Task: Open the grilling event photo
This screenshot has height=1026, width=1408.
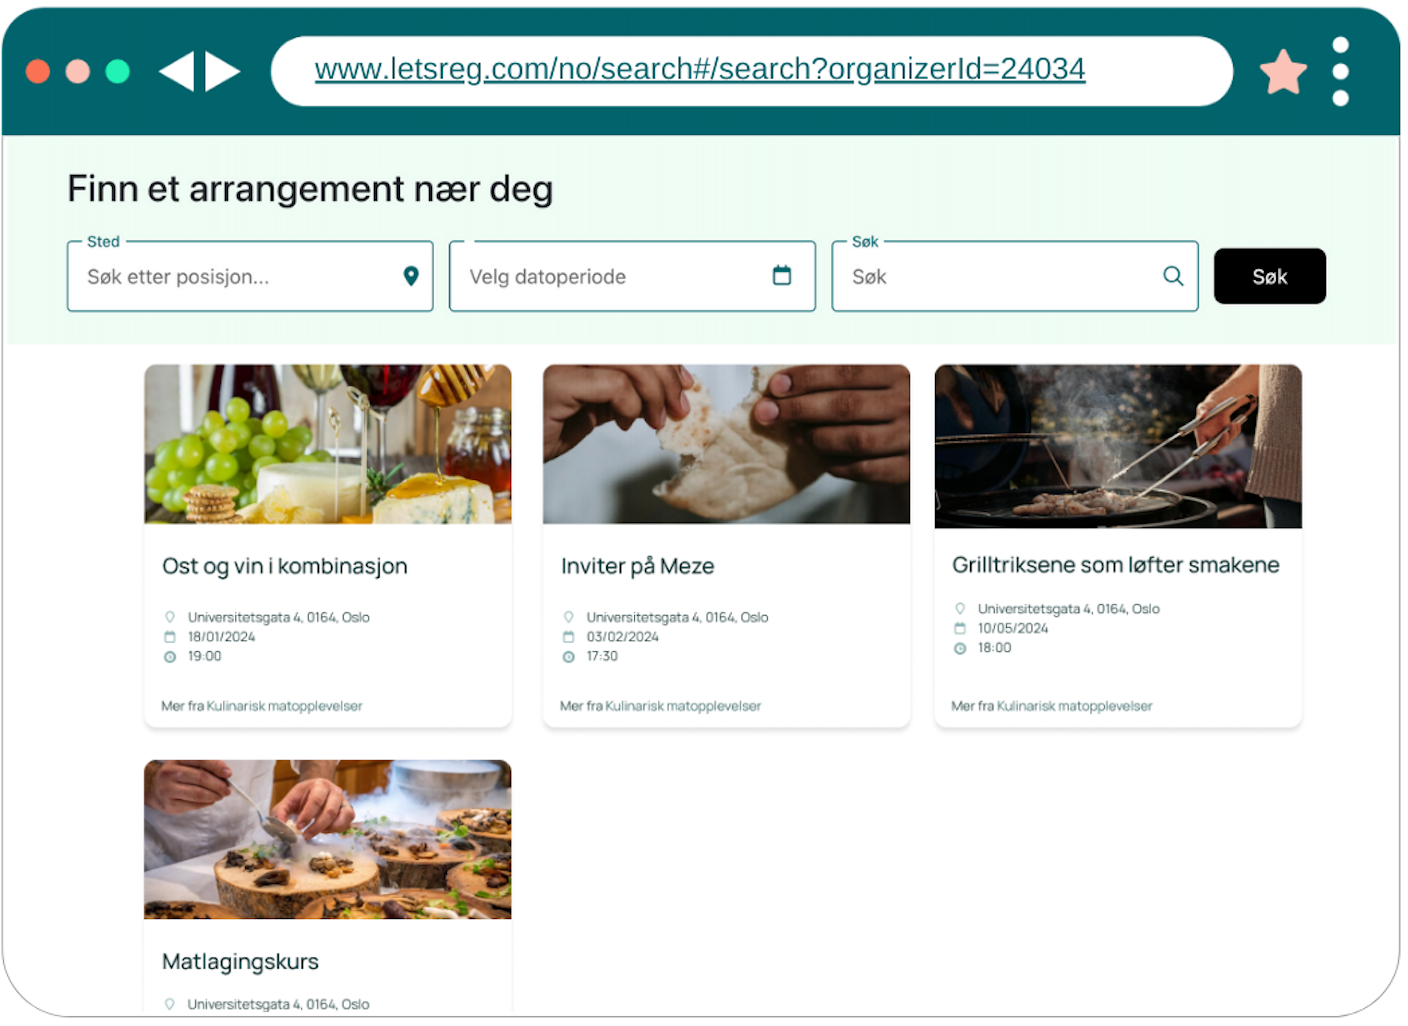Action: click(1118, 446)
